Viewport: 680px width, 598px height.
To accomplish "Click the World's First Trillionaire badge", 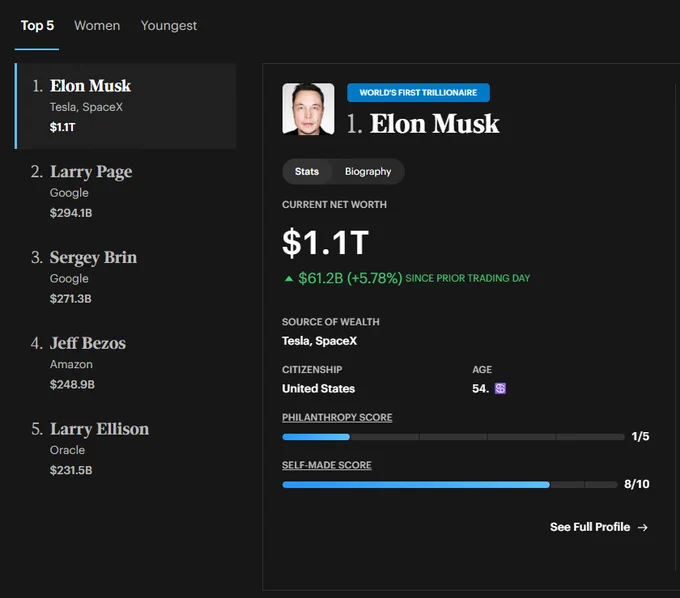I will click(418, 92).
